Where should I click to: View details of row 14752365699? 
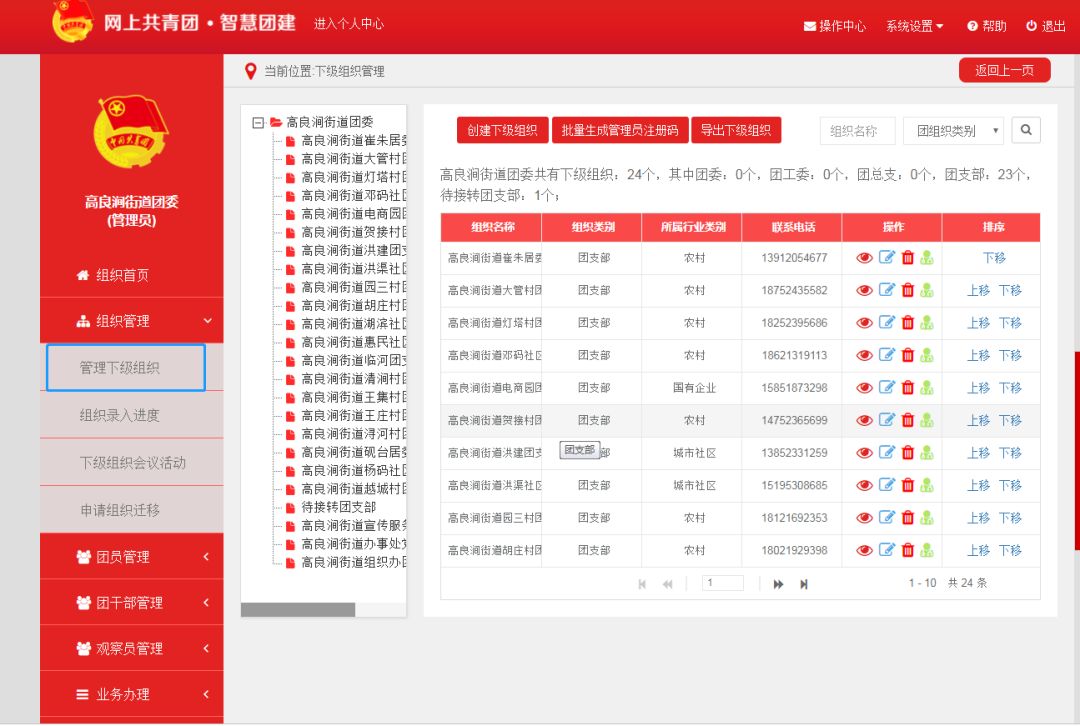(x=864, y=420)
